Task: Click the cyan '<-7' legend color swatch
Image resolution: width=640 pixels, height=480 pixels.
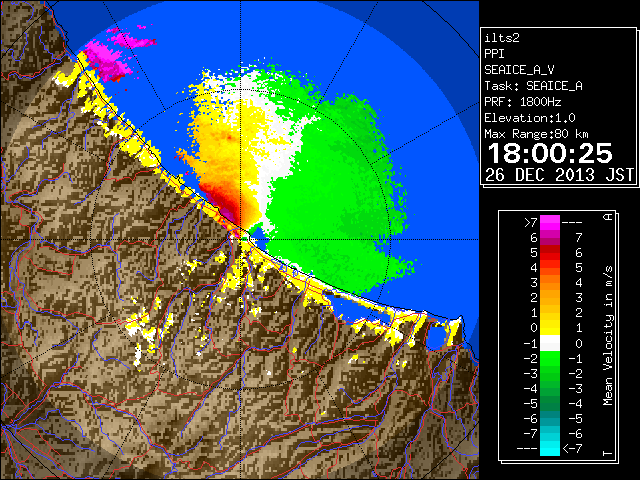Action: (550, 448)
